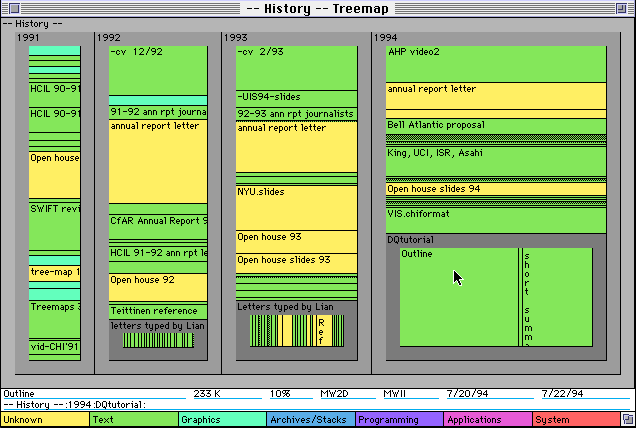Select Bell Atlantic proposal in 1994
The image size is (636, 428).
[x=496, y=127]
